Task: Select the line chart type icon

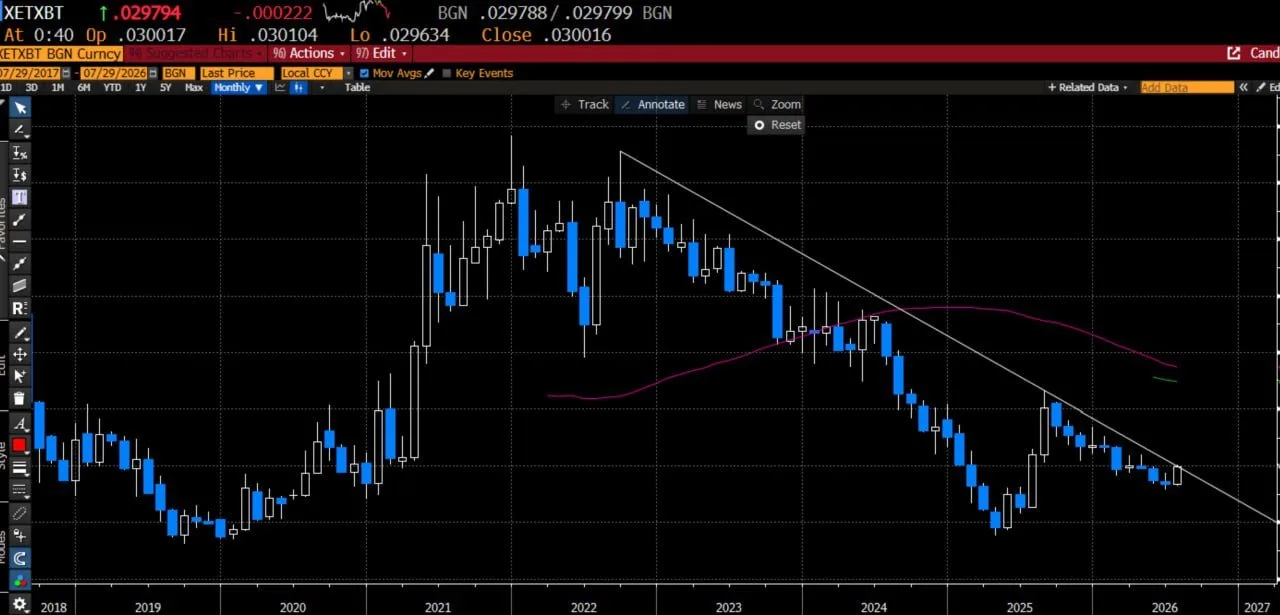Action: 280,88
